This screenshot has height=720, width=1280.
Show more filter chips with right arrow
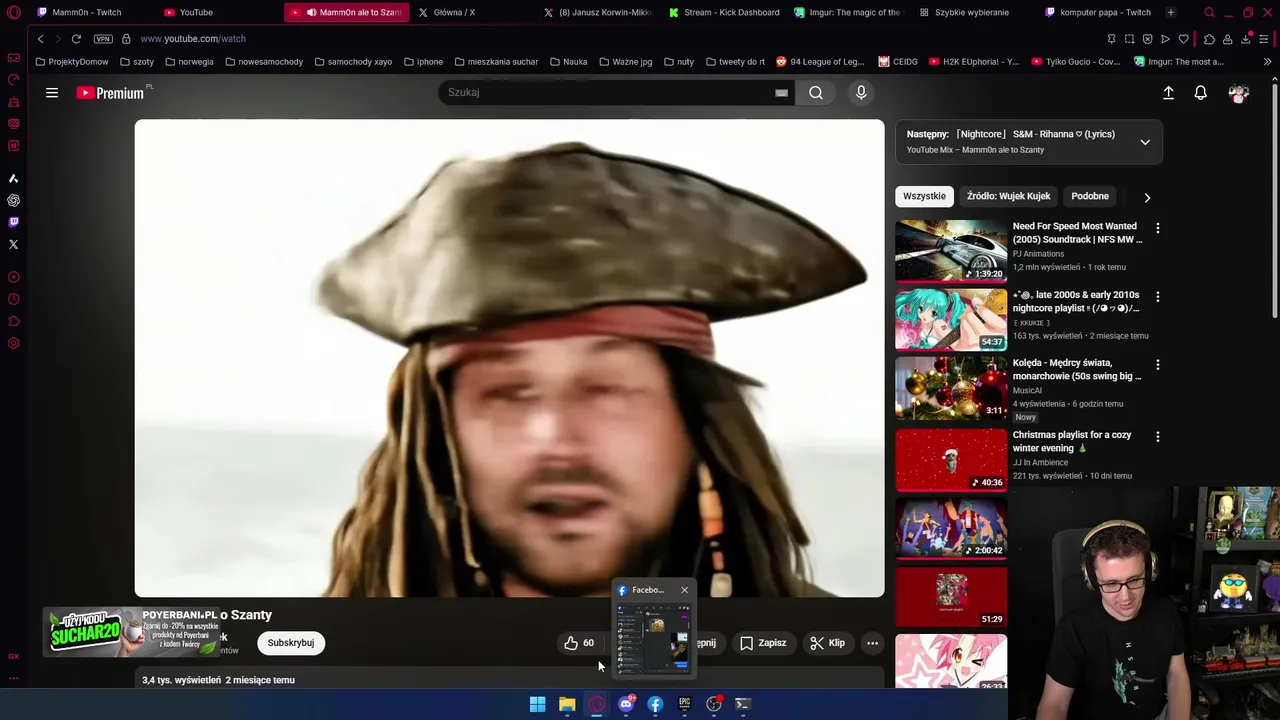pos(1147,197)
